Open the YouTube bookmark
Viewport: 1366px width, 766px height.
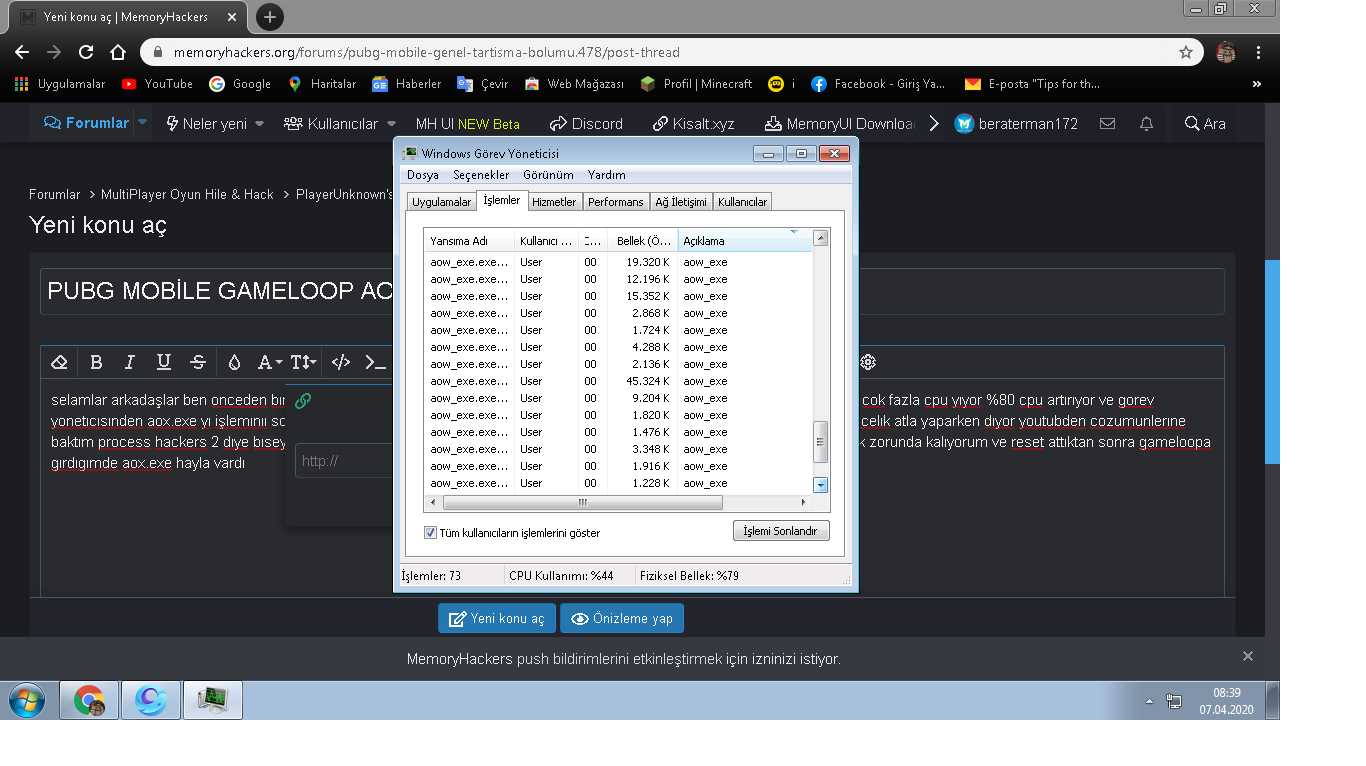coord(157,84)
